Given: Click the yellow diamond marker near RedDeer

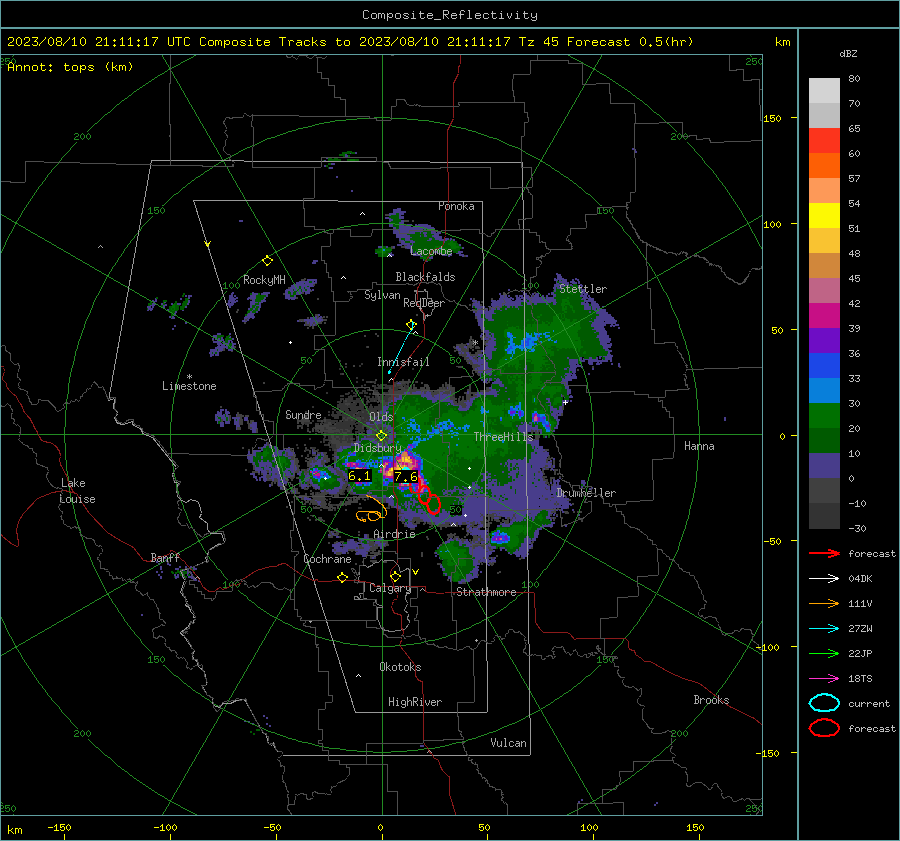Looking at the screenshot, I should (x=411, y=325).
